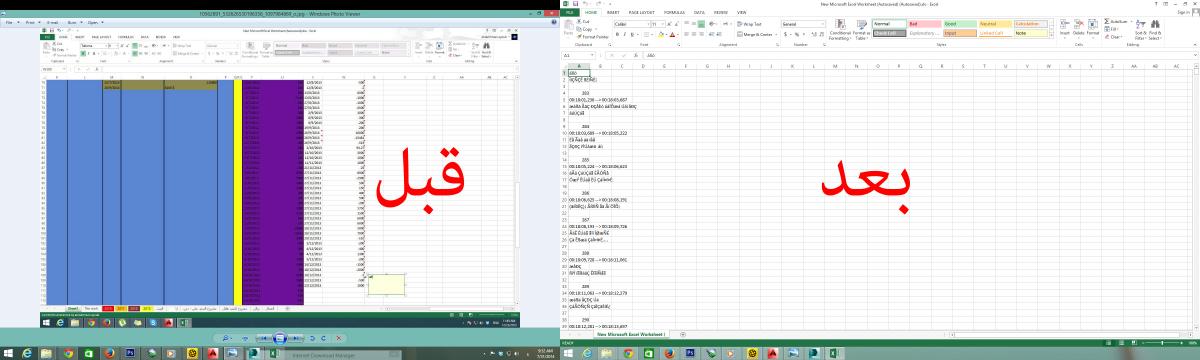1200x360 pixels.
Task: Click the Insert cells icon
Action: click(1064, 29)
